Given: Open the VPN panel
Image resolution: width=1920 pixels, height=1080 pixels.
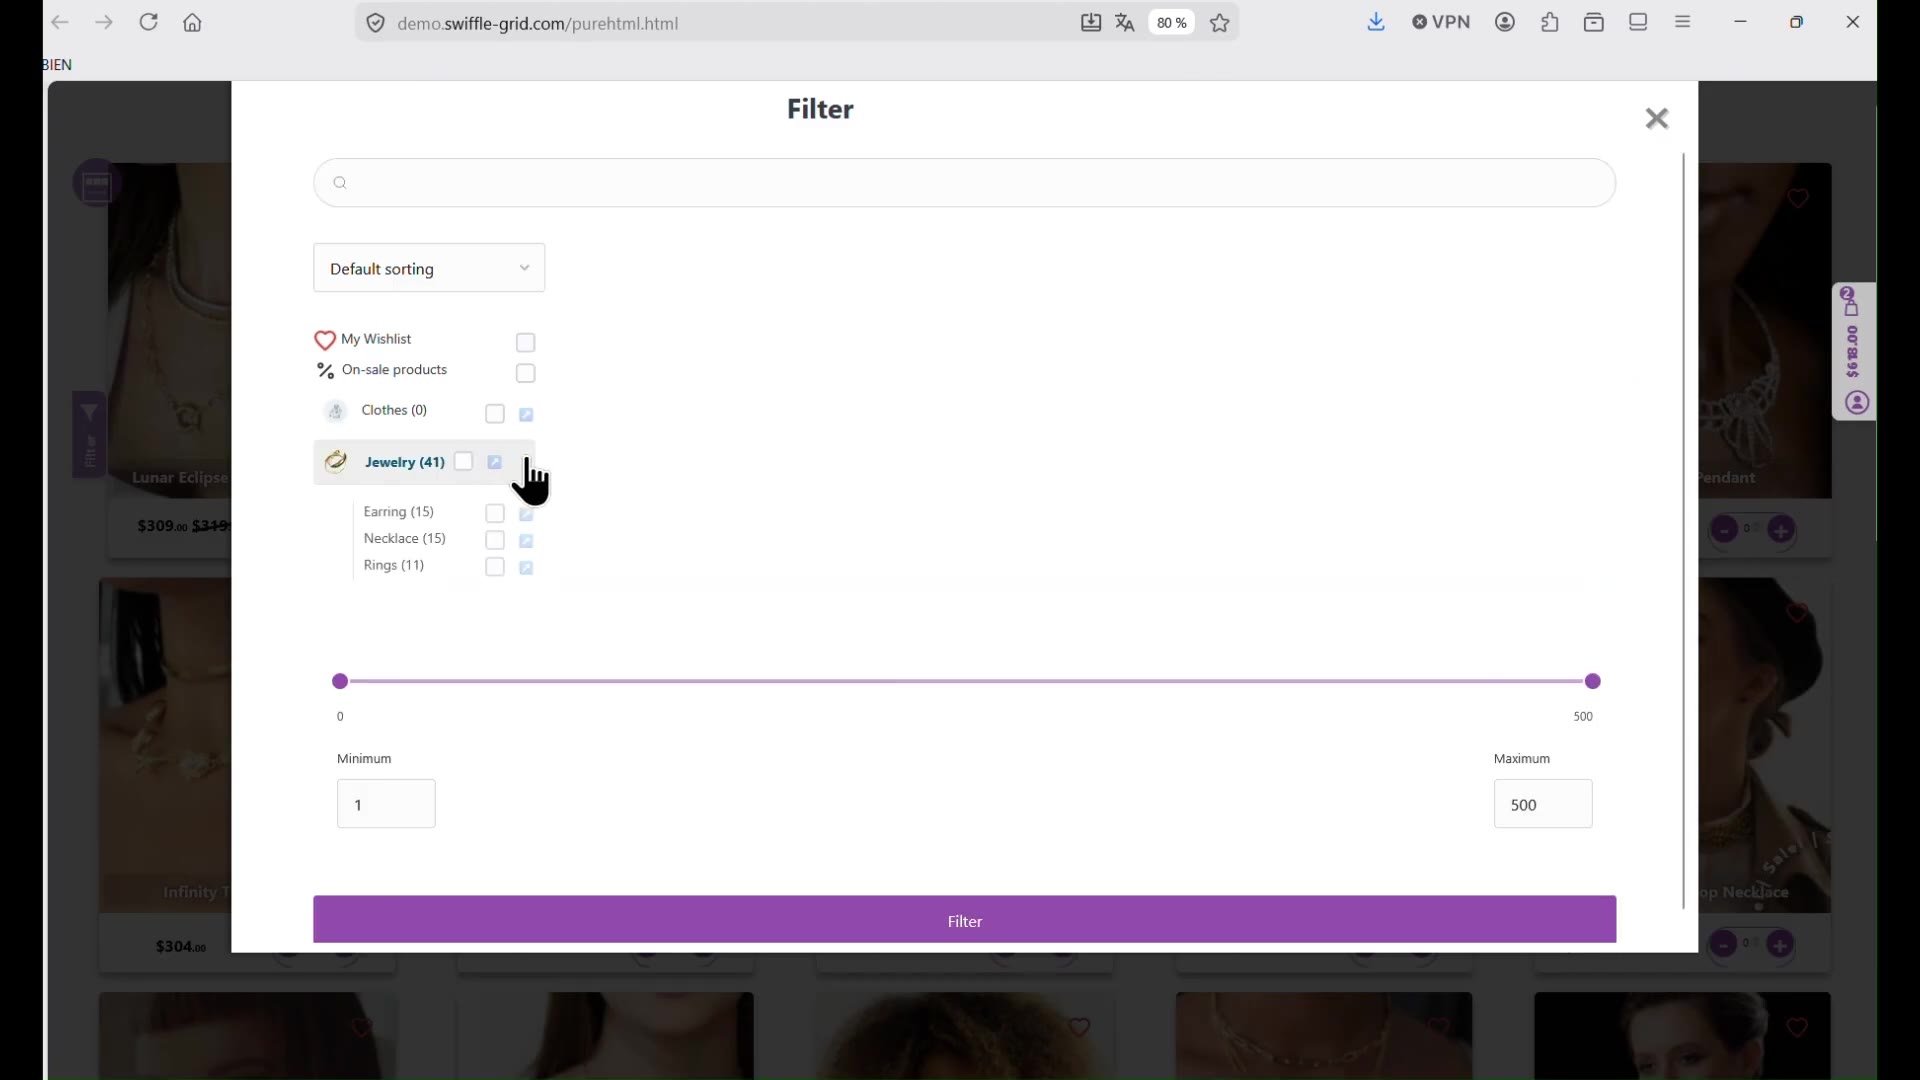Looking at the screenshot, I should tap(1442, 22).
